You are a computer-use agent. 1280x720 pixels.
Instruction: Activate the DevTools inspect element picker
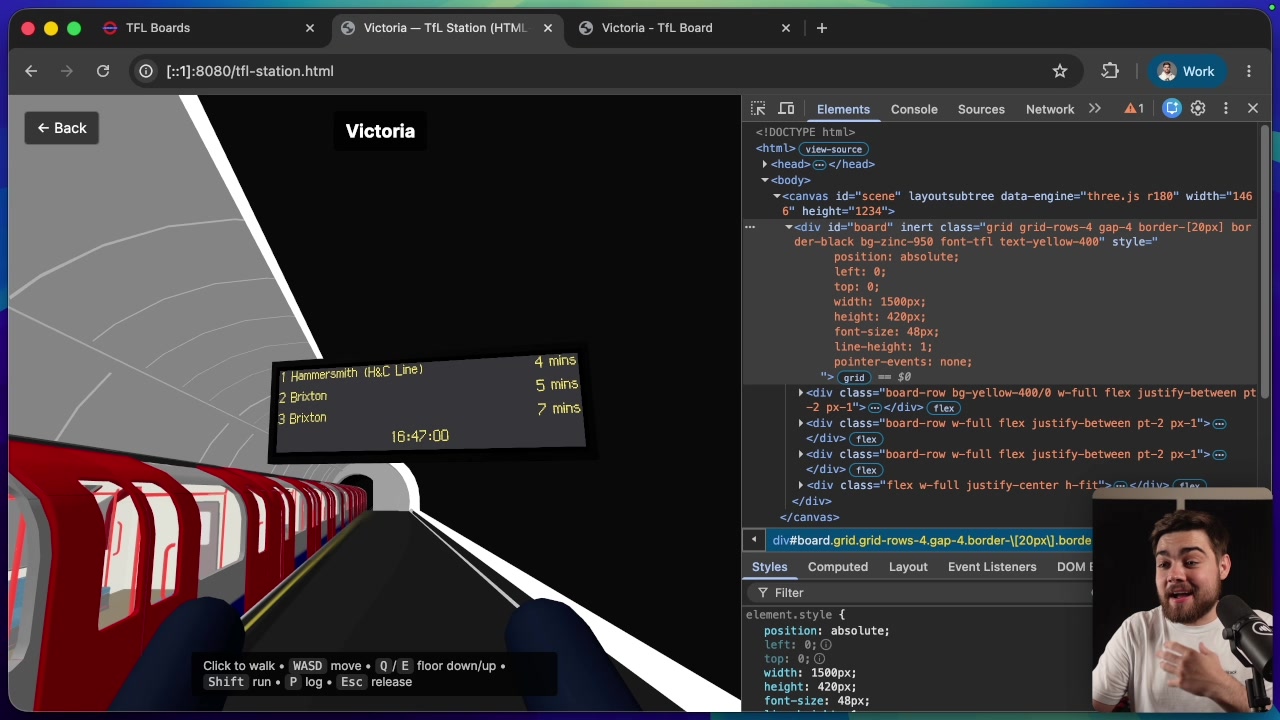click(758, 108)
